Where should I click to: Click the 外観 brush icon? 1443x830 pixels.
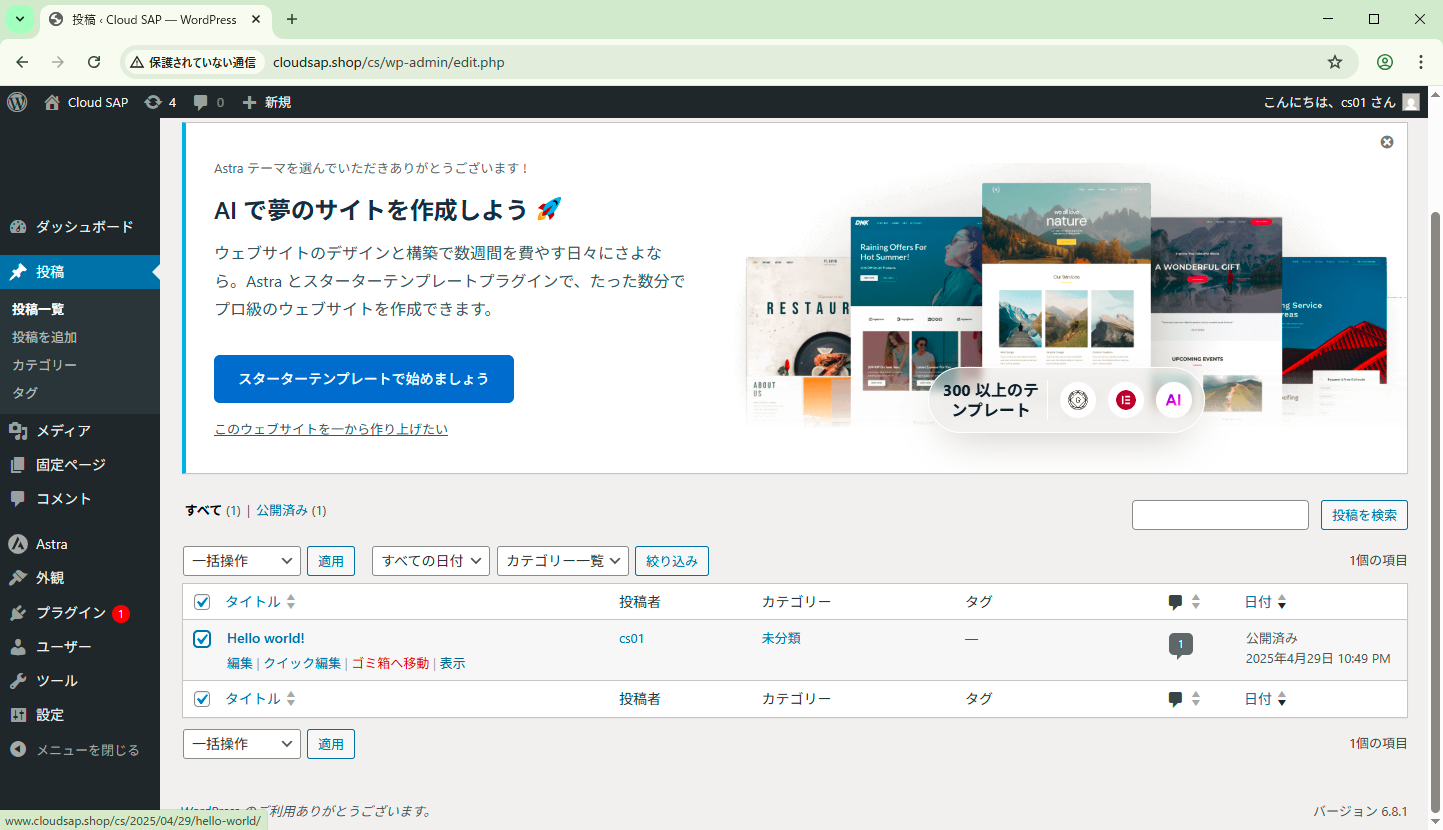coord(17,578)
